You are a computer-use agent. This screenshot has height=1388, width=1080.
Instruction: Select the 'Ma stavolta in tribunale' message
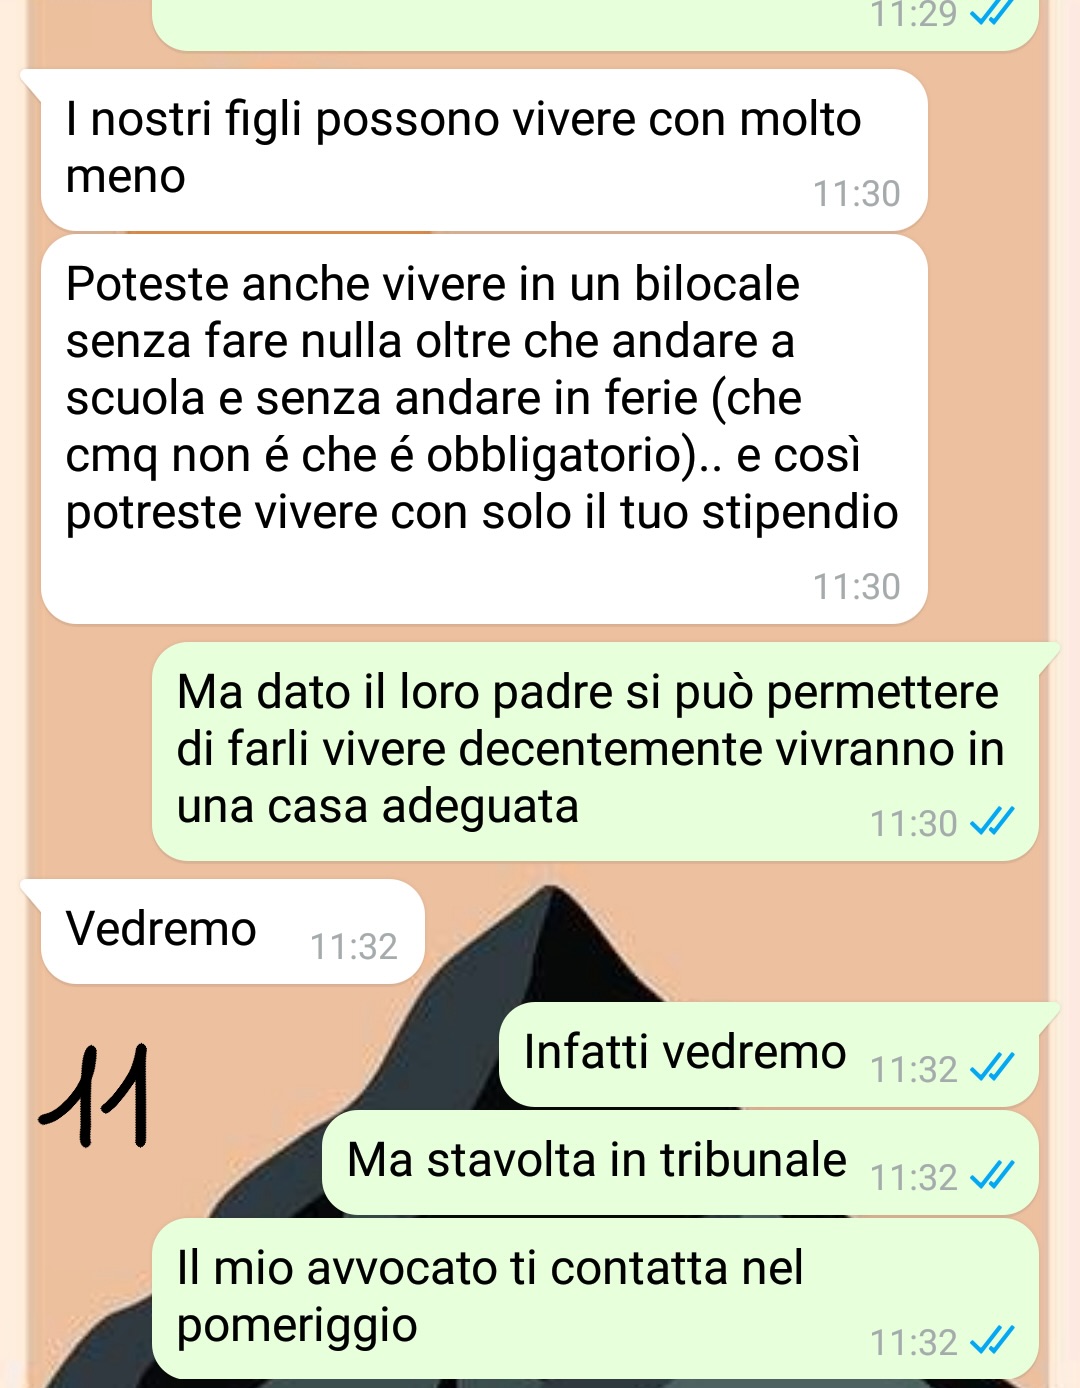pos(680,1163)
